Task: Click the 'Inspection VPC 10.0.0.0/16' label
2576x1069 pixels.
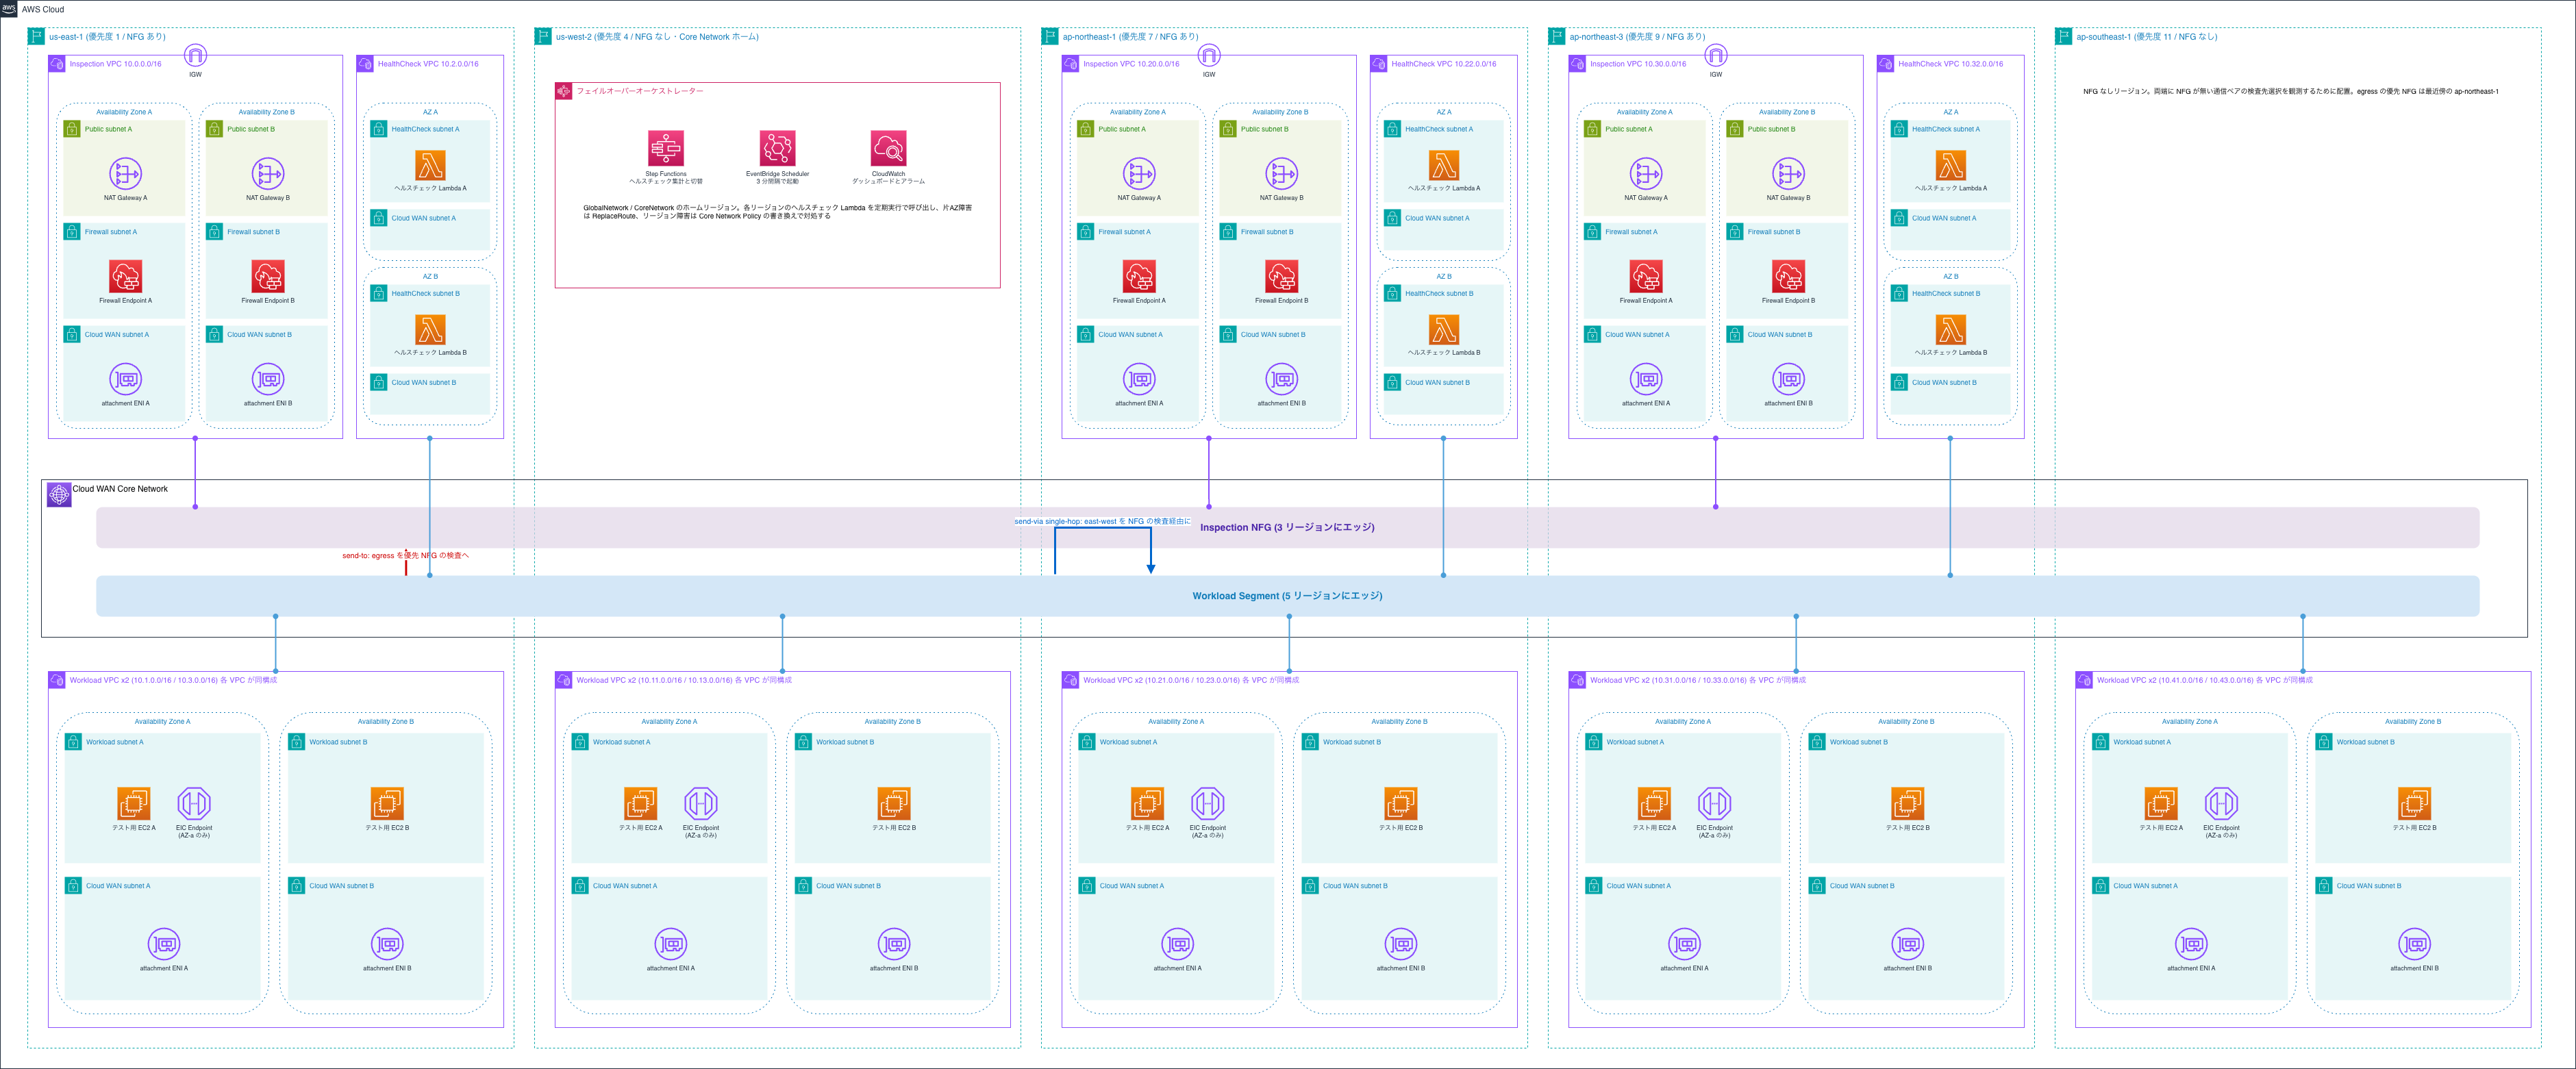Action: pos(115,64)
